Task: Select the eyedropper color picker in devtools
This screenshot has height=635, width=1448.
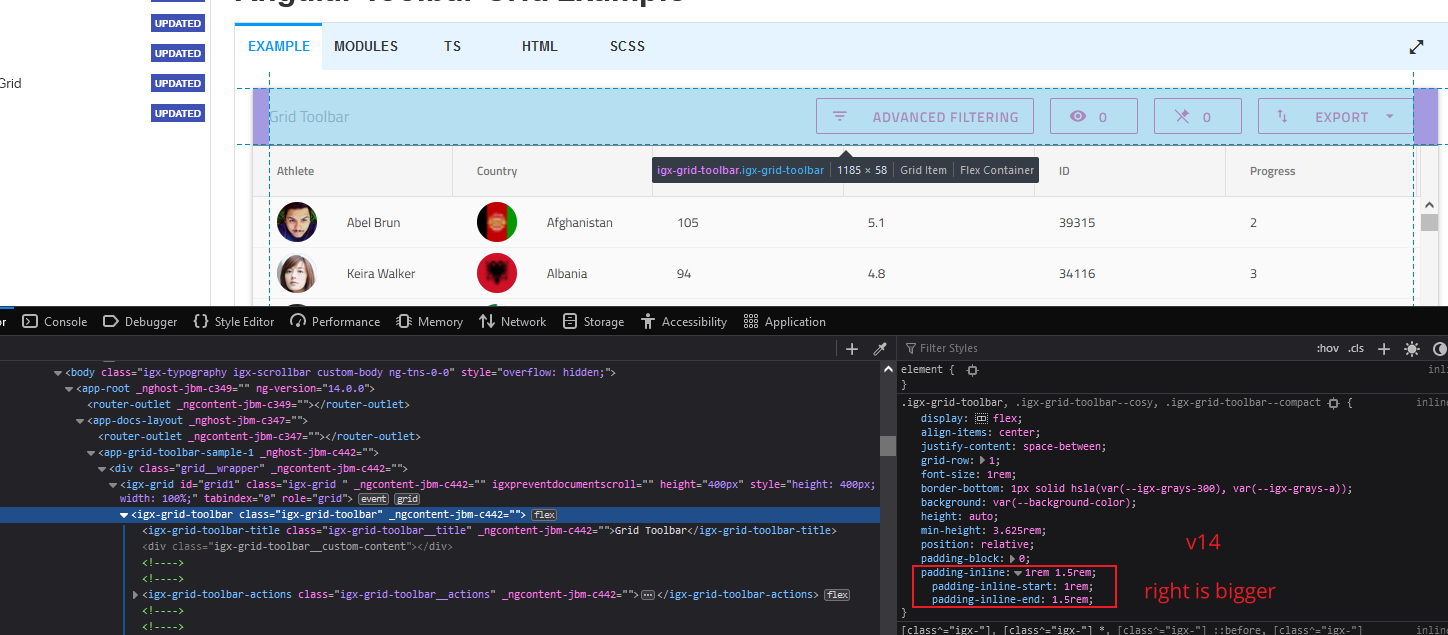Action: coord(880,348)
